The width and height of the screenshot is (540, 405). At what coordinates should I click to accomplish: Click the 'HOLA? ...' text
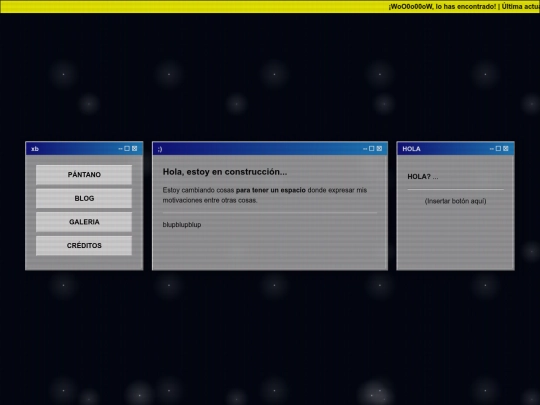[x=423, y=177]
